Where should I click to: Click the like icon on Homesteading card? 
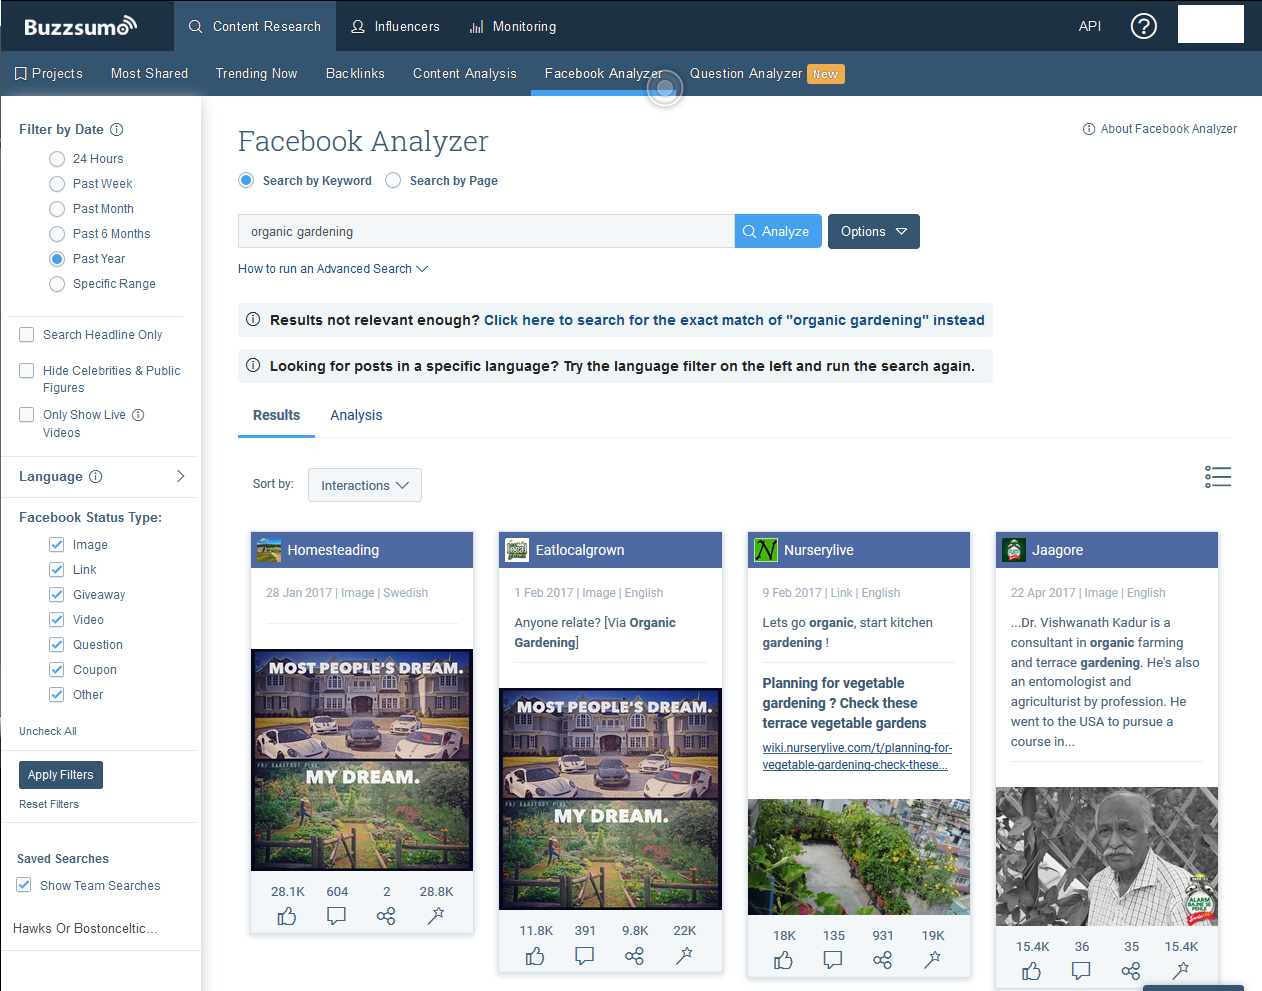(x=287, y=916)
